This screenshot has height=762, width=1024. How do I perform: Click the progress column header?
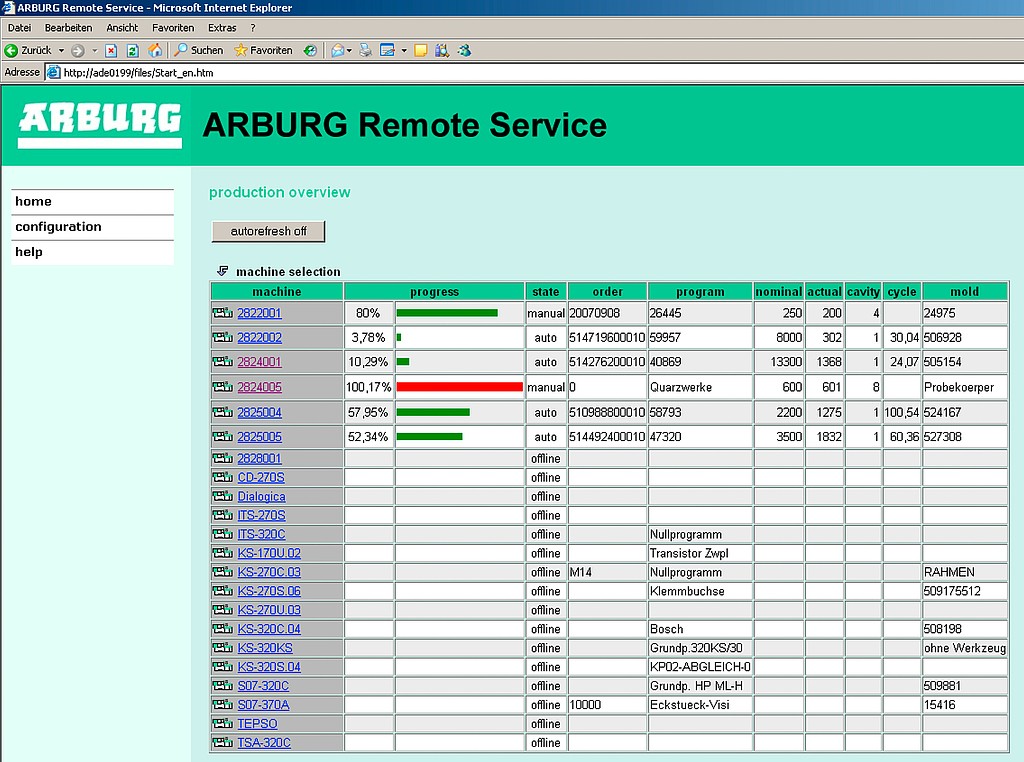click(434, 291)
